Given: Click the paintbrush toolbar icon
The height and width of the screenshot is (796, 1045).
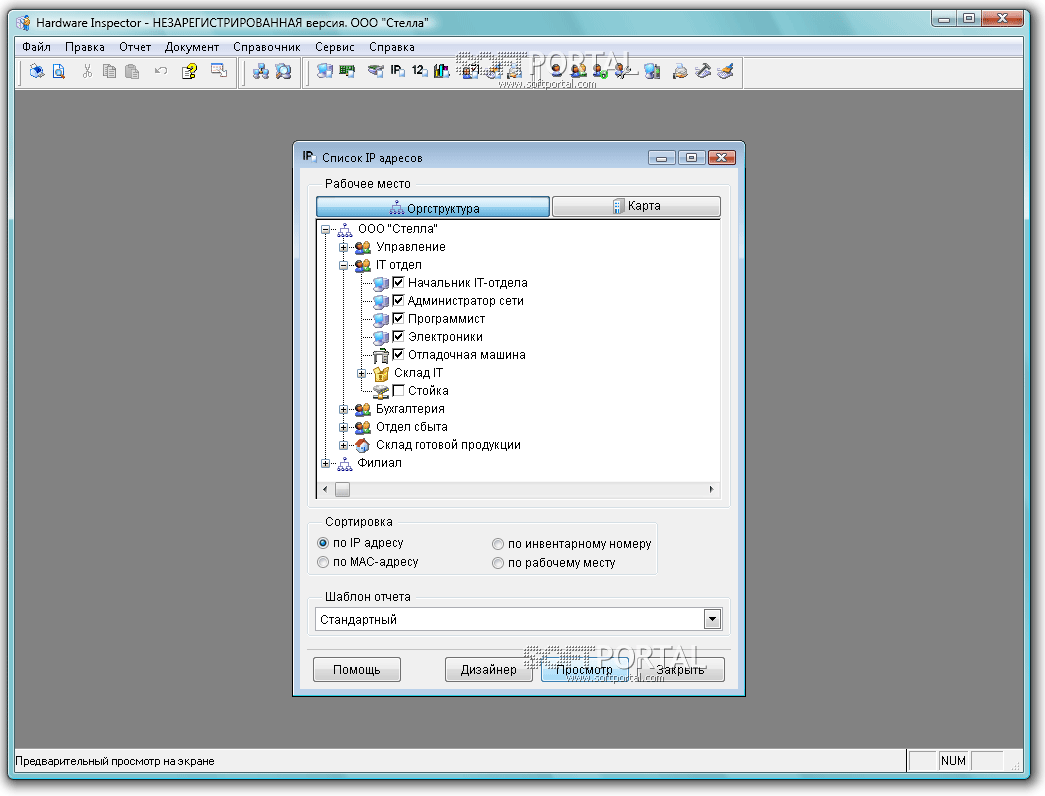Looking at the screenshot, I should coord(726,71).
